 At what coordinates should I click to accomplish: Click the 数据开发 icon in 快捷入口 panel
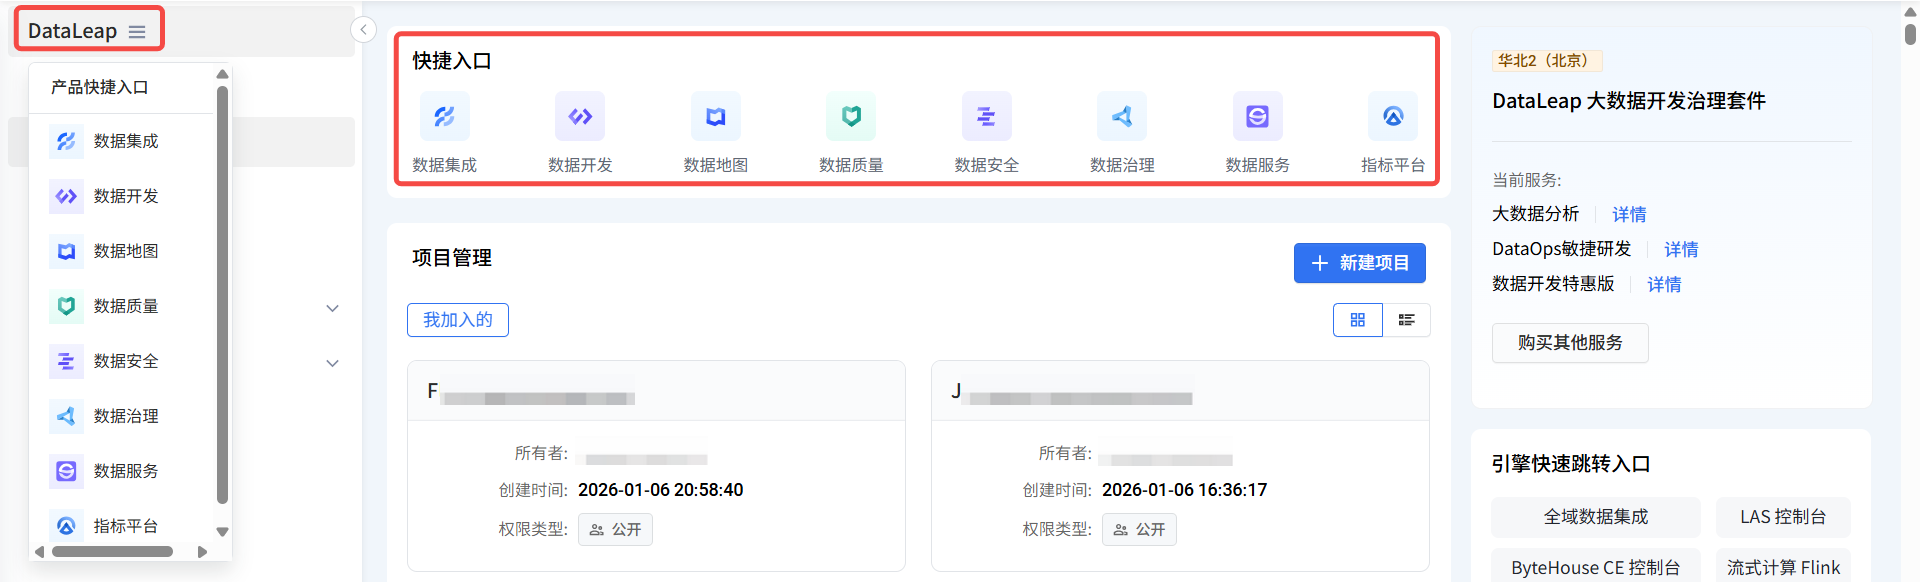pyautogui.click(x=580, y=117)
